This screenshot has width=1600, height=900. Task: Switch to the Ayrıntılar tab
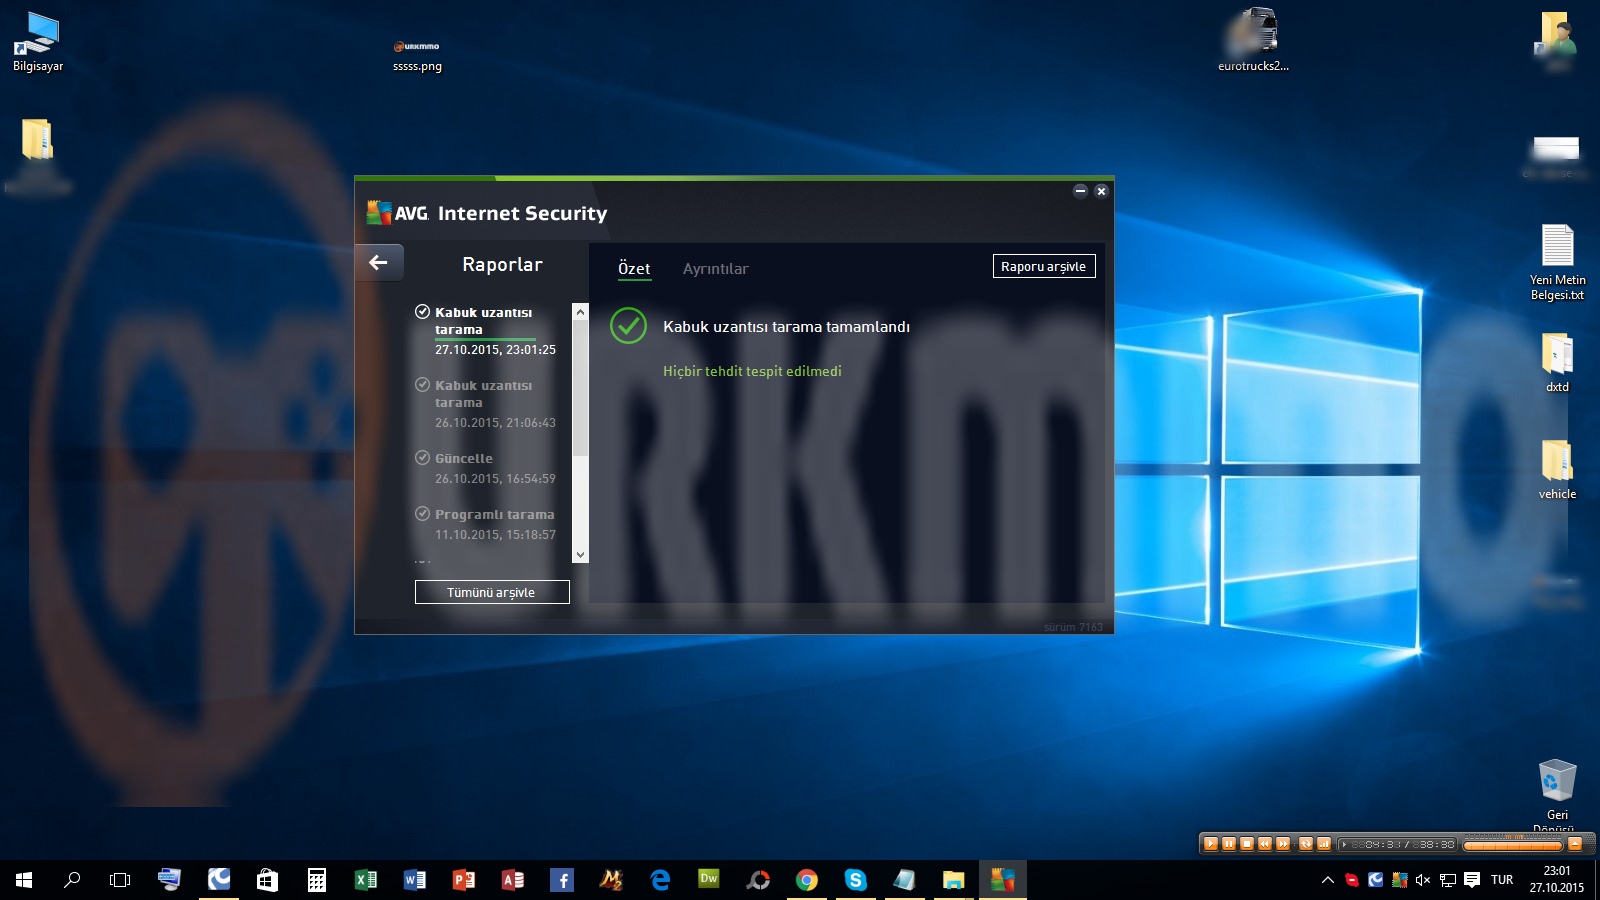[715, 268]
